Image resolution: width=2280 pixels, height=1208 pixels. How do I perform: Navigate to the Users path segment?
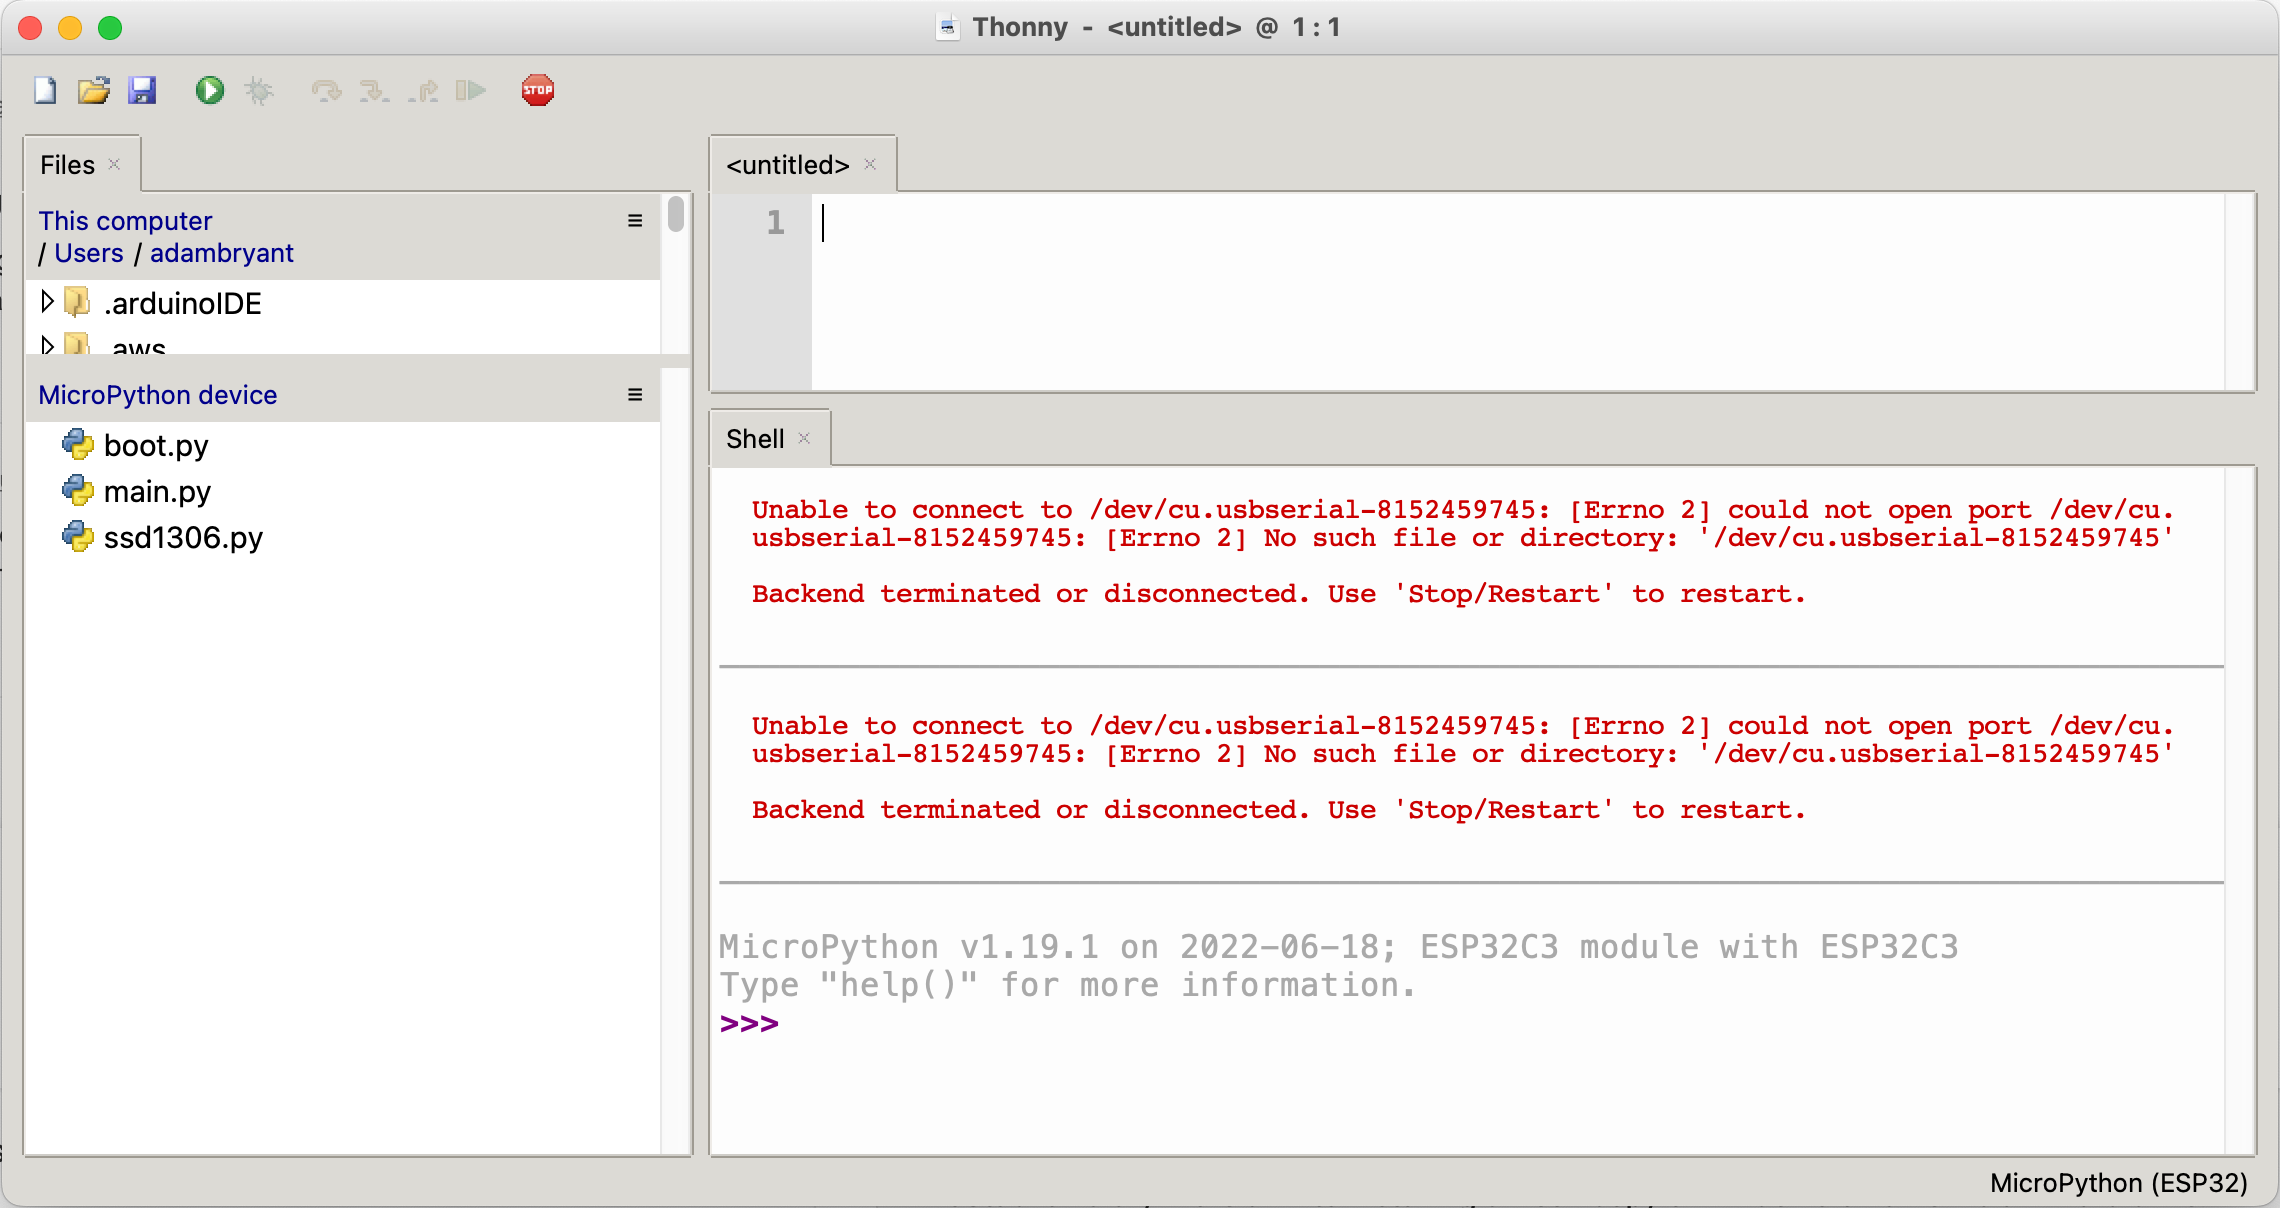click(89, 253)
